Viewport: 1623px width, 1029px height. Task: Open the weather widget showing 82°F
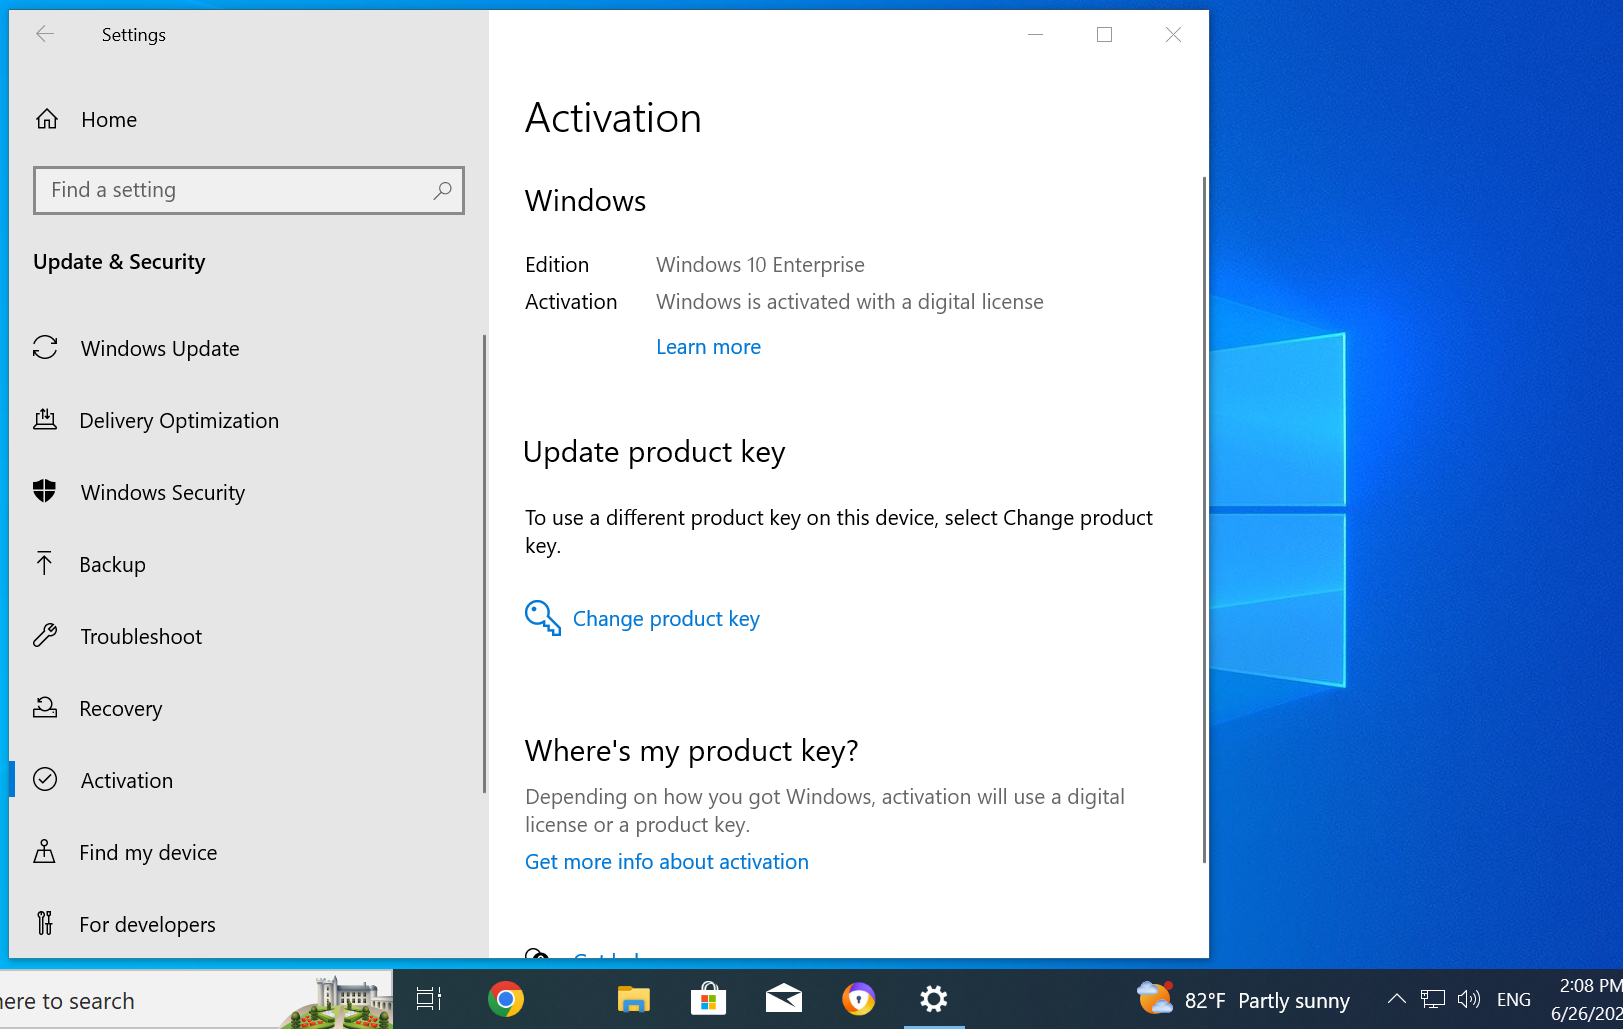point(1243,1000)
